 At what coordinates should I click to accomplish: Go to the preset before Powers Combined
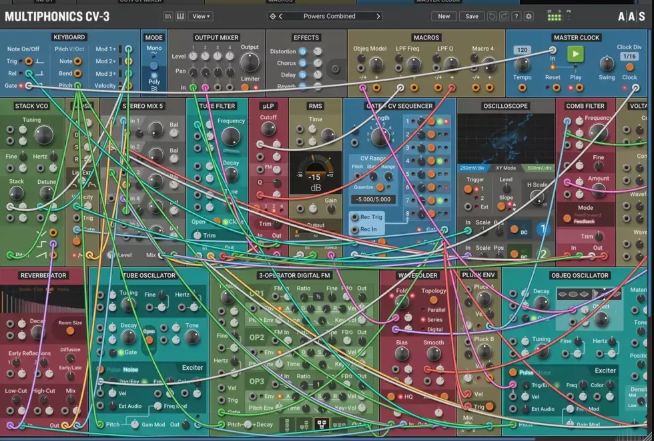(x=281, y=16)
